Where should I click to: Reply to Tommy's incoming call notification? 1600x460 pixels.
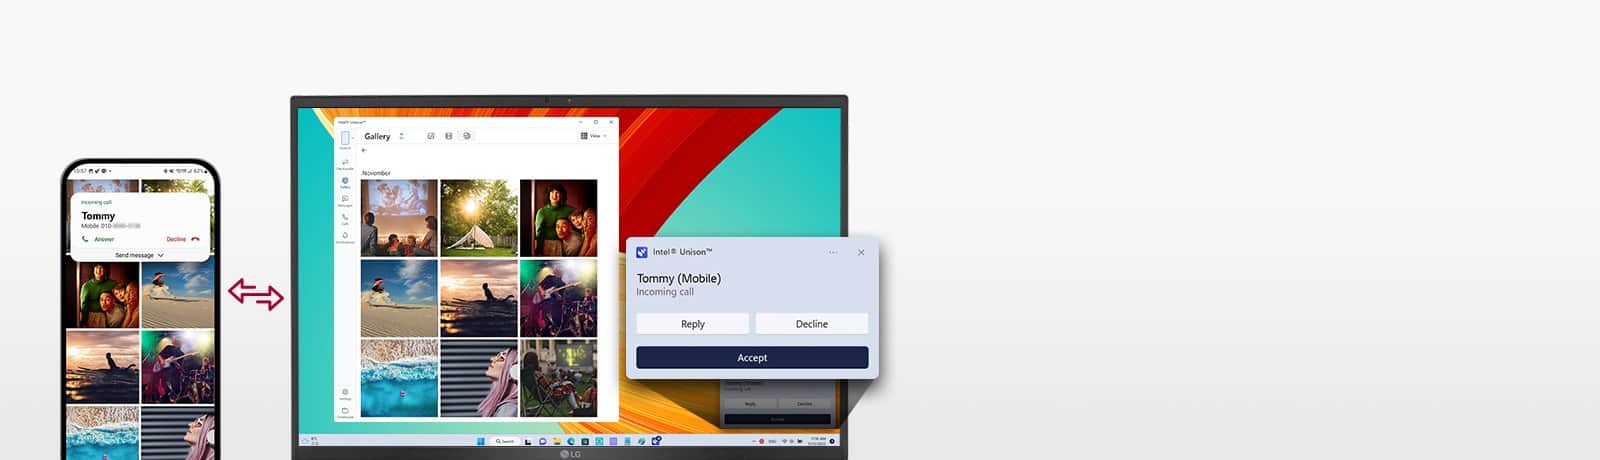(x=692, y=324)
